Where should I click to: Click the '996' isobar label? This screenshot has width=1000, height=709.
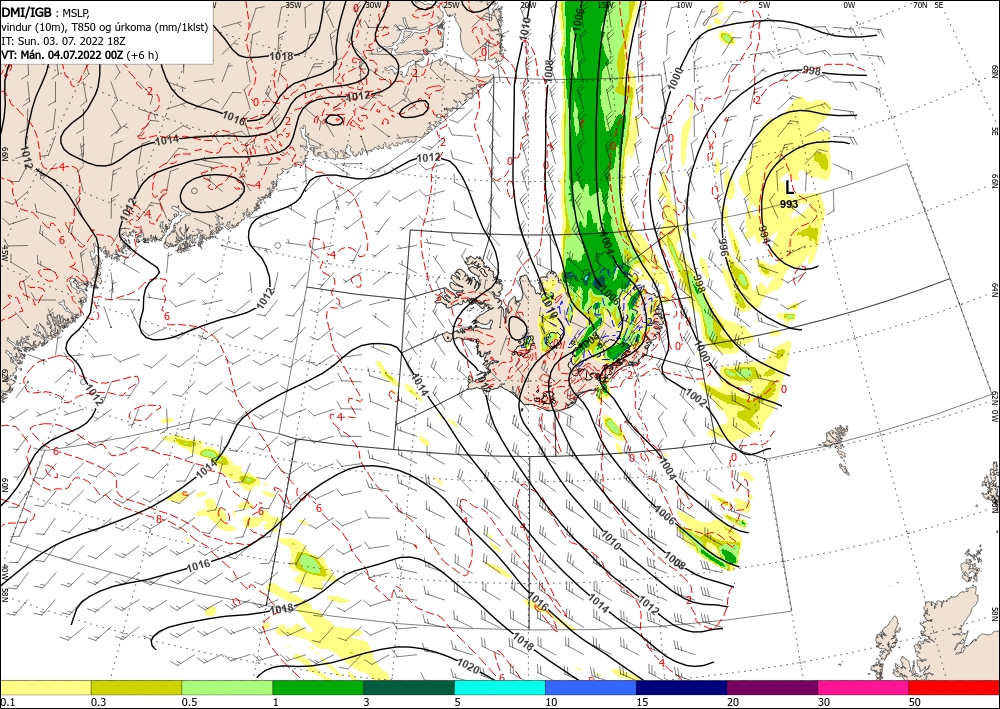[724, 245]
